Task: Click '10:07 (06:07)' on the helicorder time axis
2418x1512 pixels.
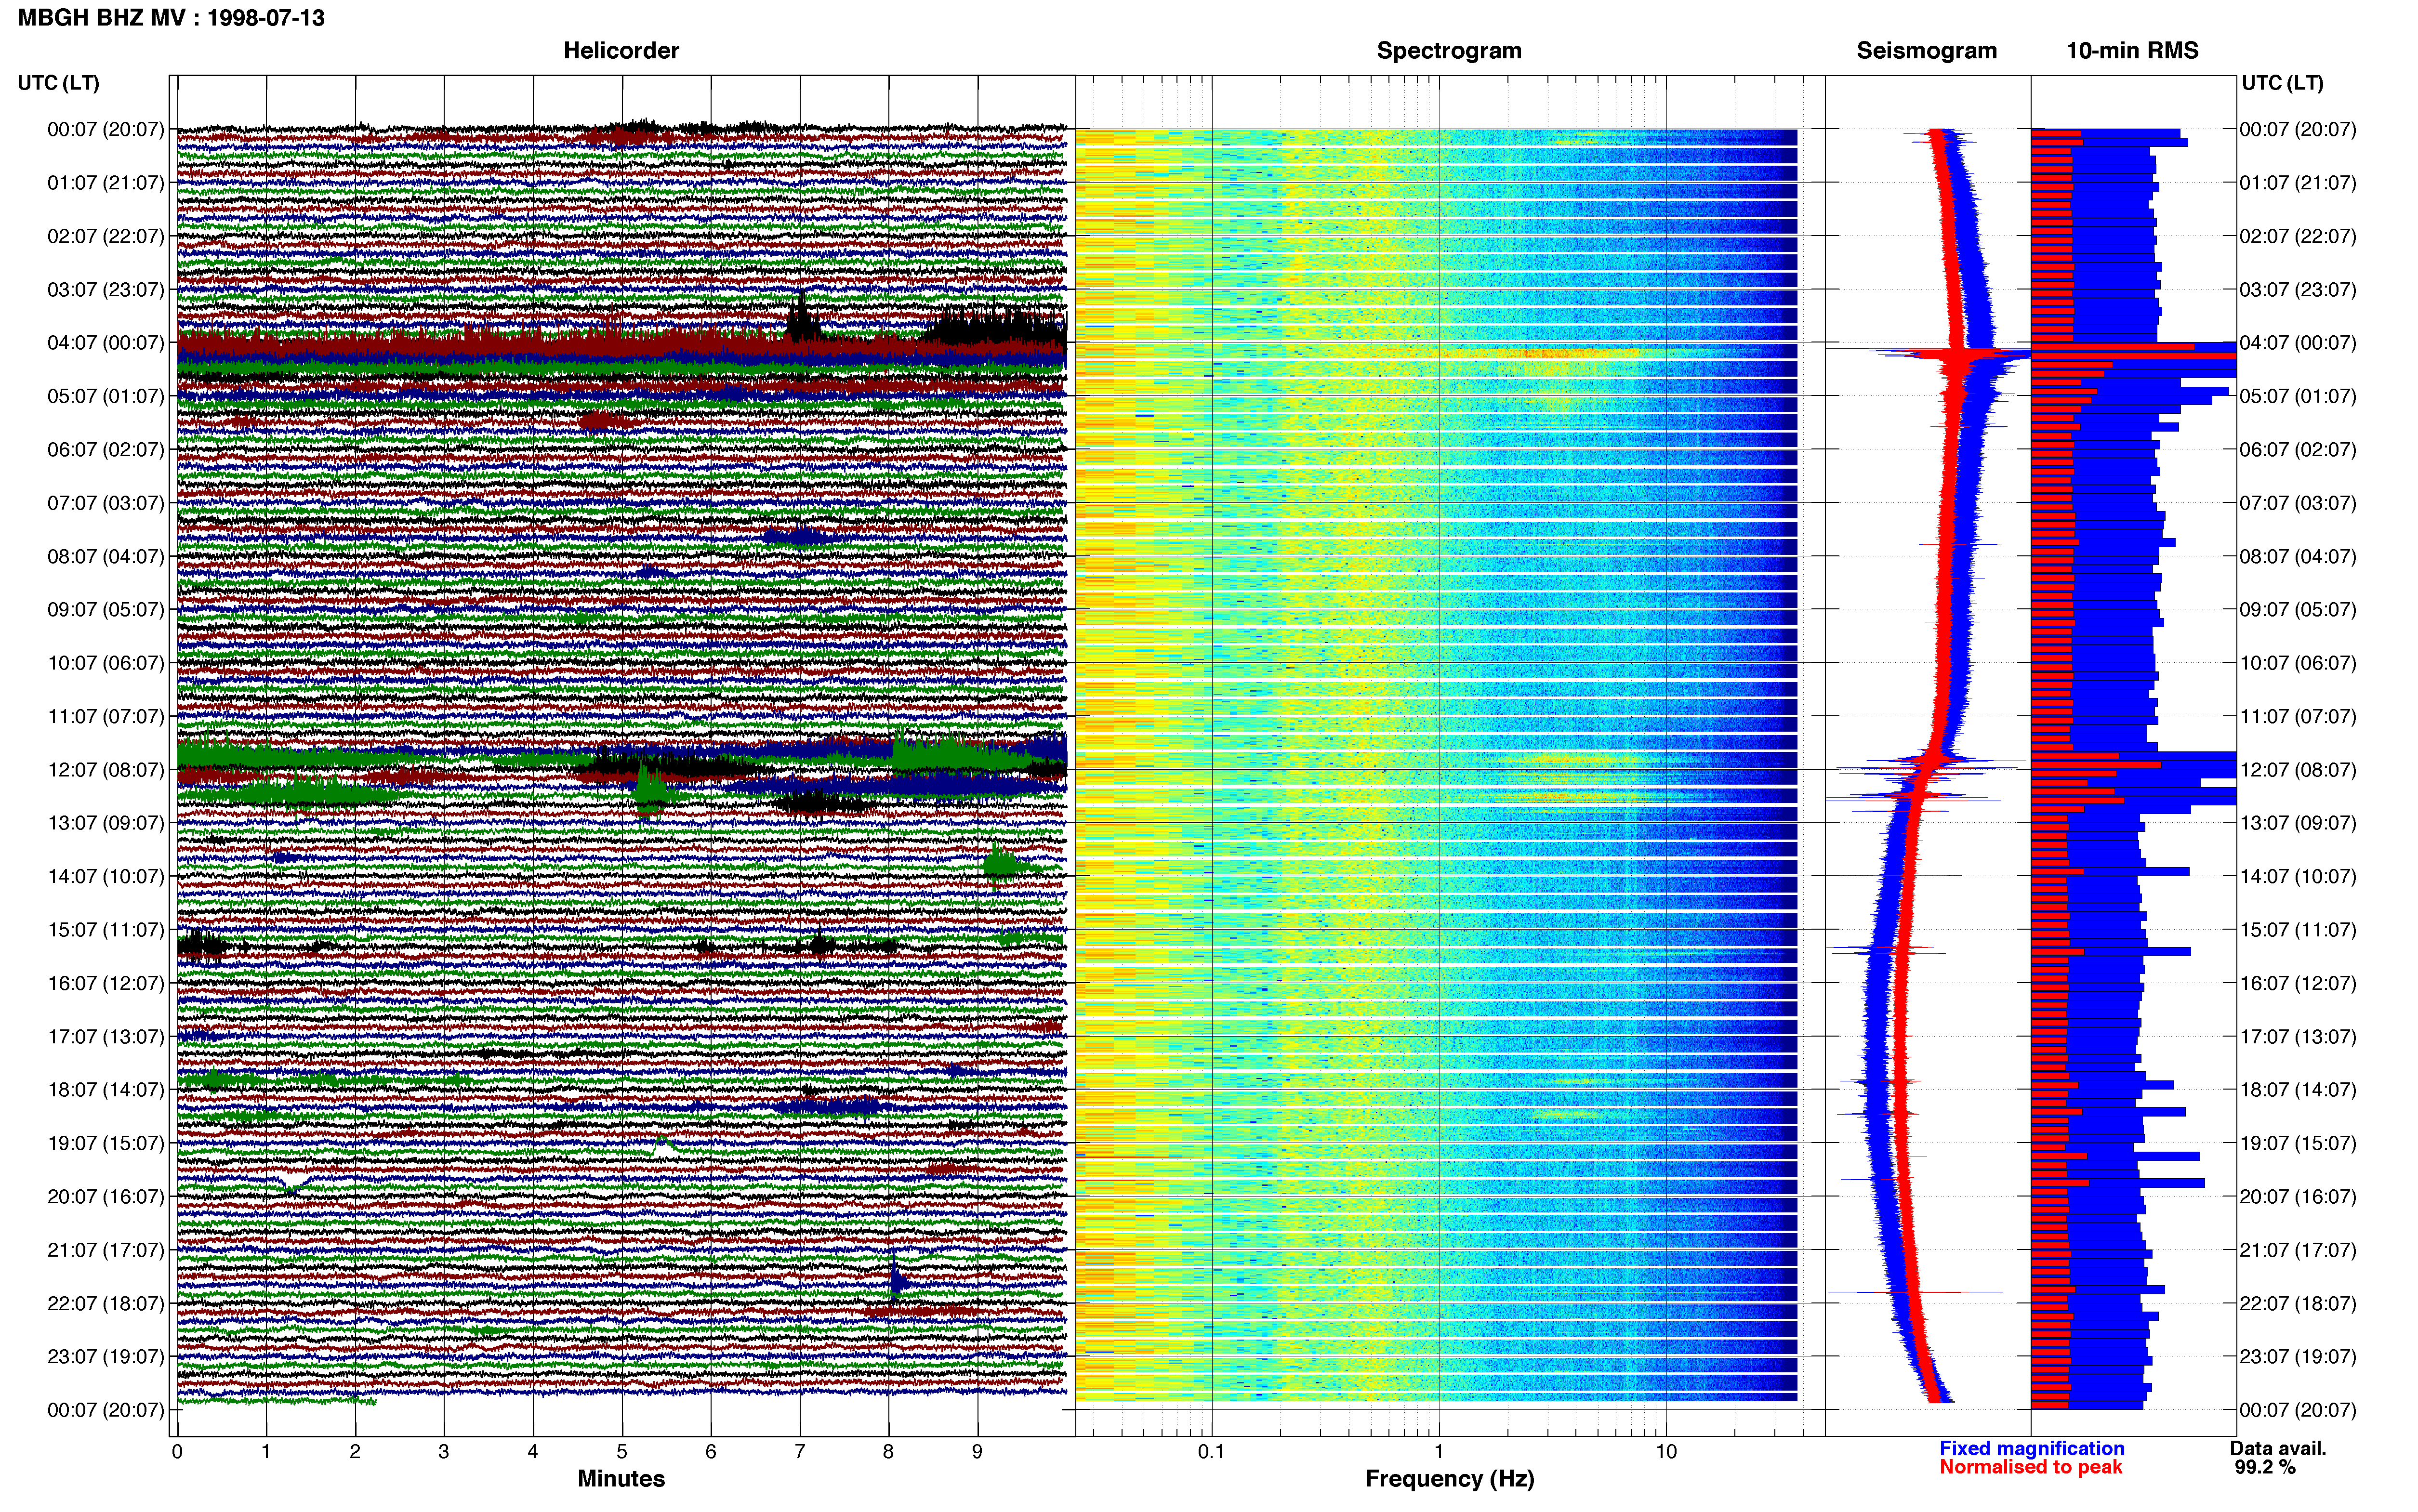Action: (106, 663)
